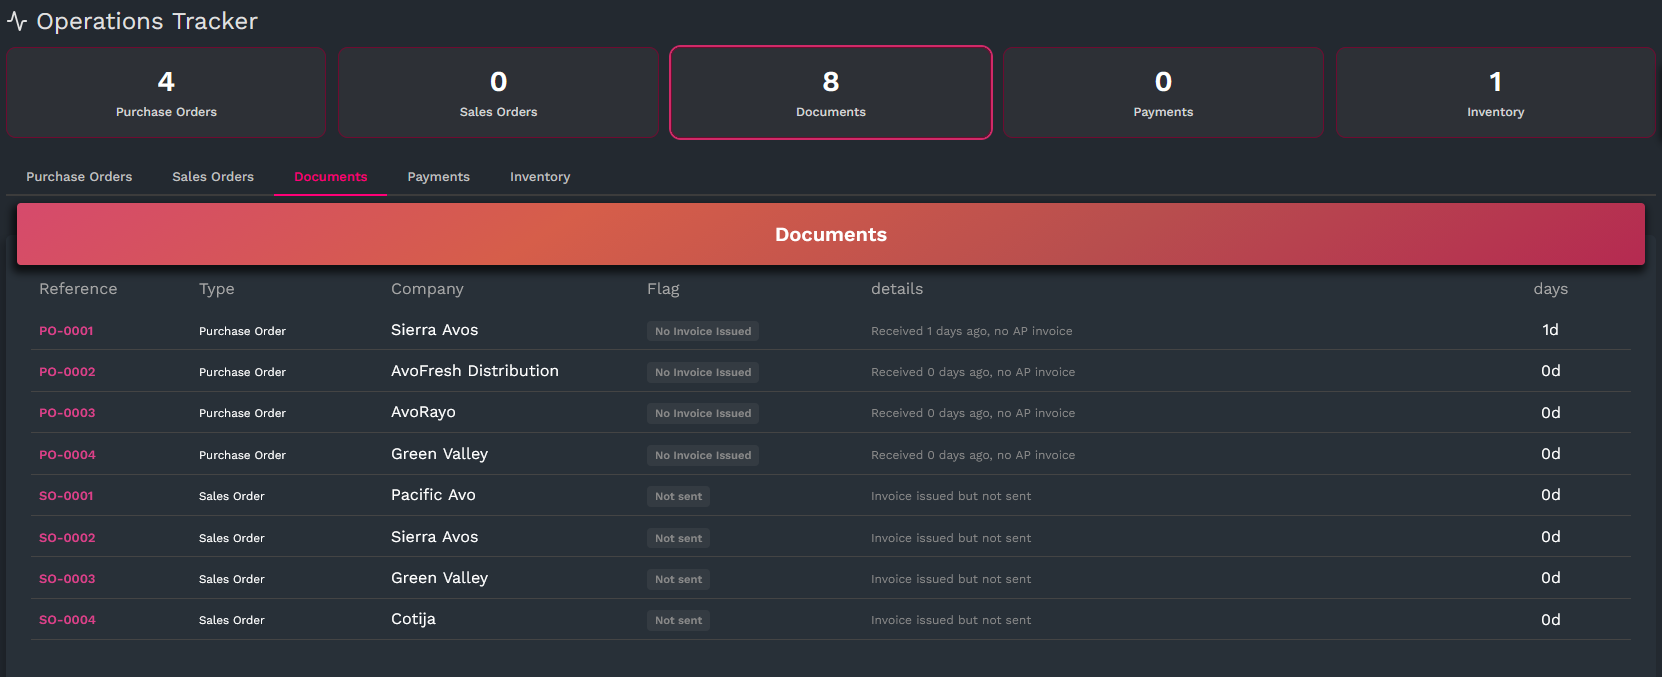Open reference SO-0003
This screenshot has width=1662, height=677.
[67, 579]
